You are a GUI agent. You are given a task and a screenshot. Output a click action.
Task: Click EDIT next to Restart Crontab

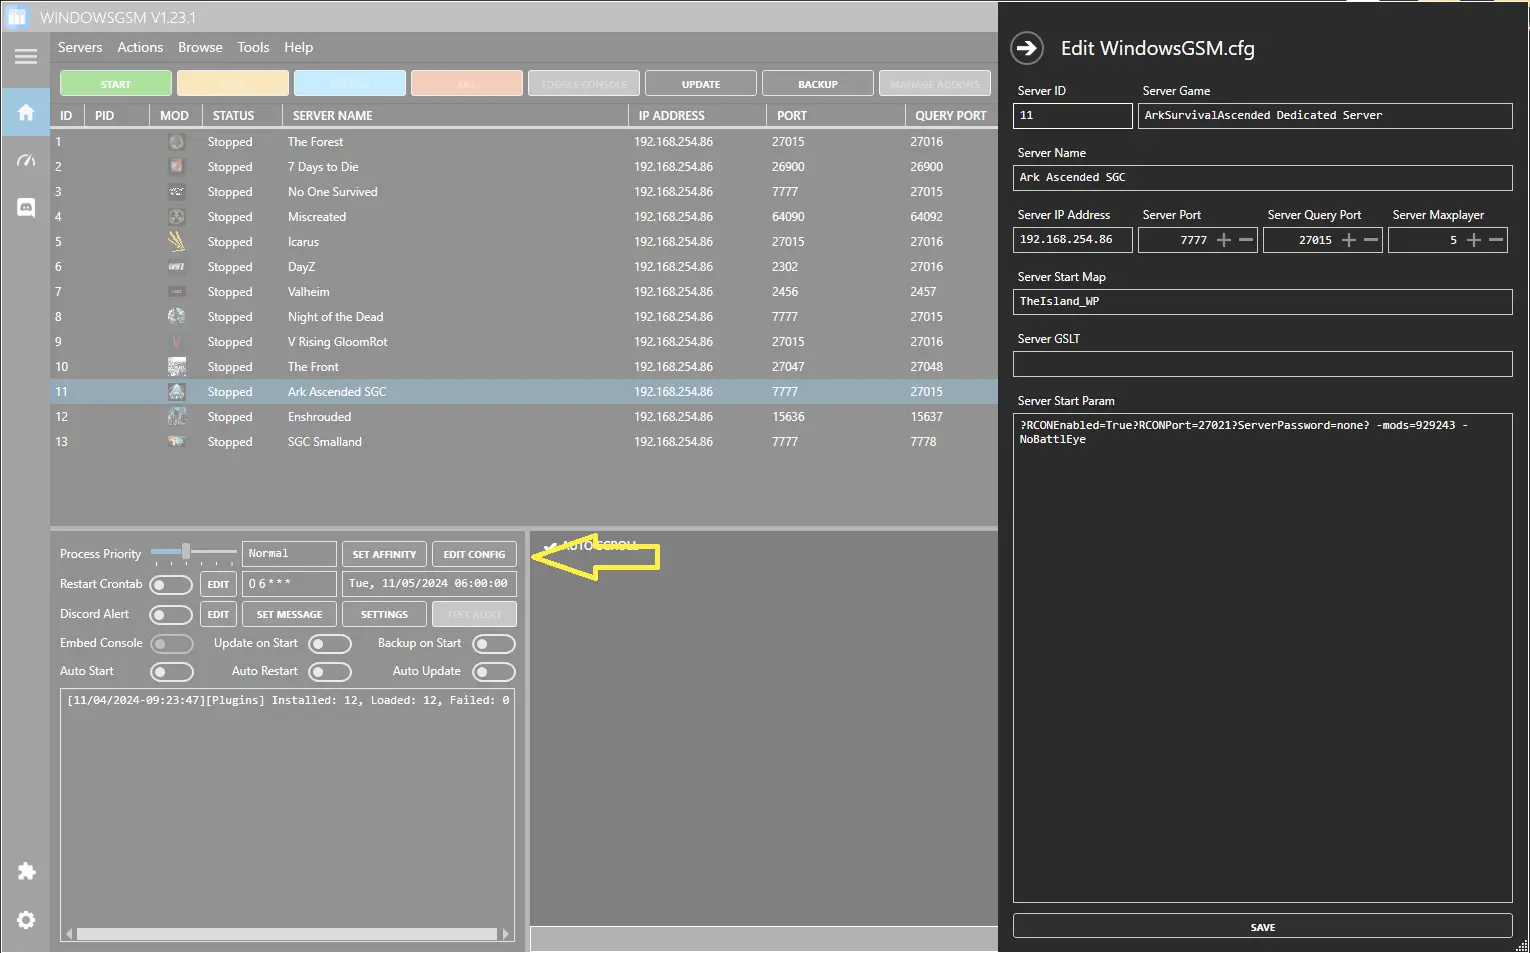(218, 584)
